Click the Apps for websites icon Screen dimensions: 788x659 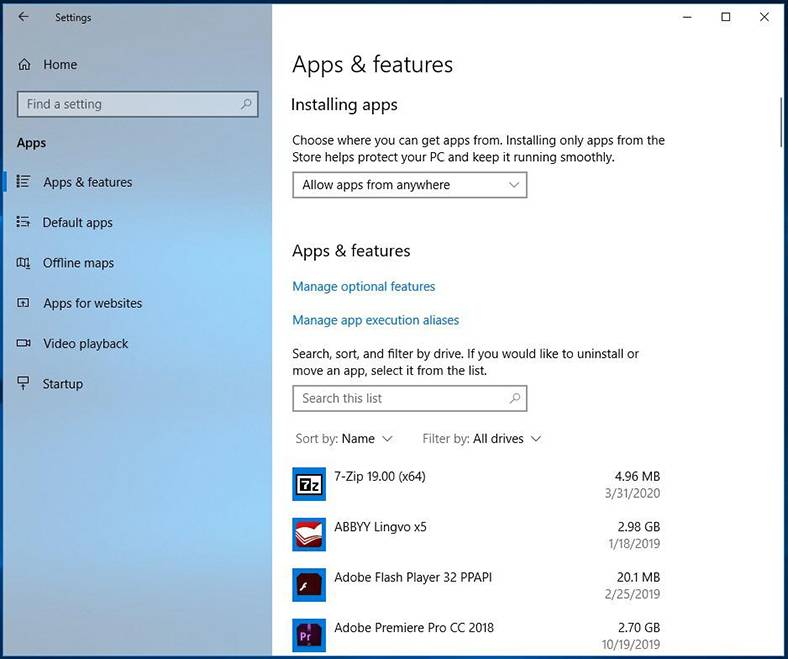23,303
